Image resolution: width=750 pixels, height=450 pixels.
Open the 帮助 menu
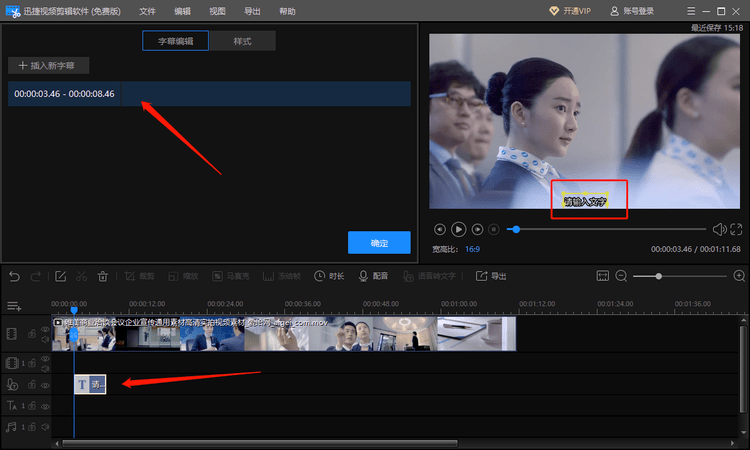click(x=287, y=11)
